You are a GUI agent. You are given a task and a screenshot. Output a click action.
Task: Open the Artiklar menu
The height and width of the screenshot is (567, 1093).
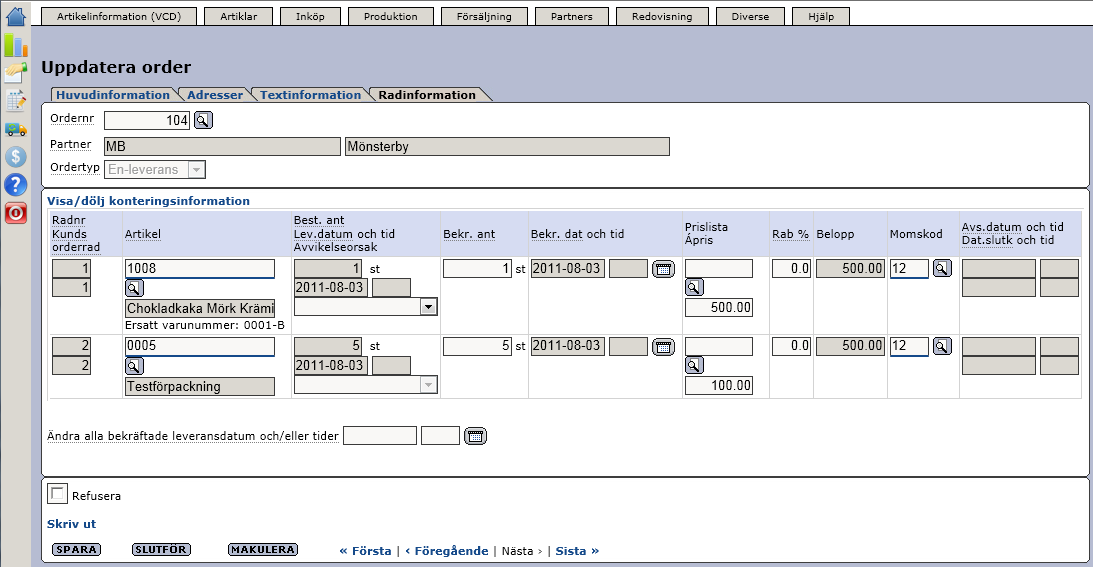[x=238, y=17]
